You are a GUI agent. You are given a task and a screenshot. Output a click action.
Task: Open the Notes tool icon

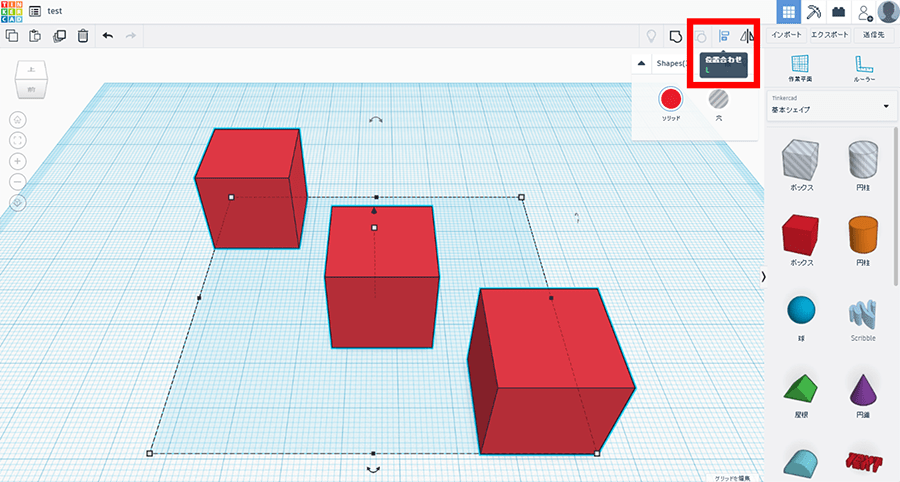coord(676,36)
